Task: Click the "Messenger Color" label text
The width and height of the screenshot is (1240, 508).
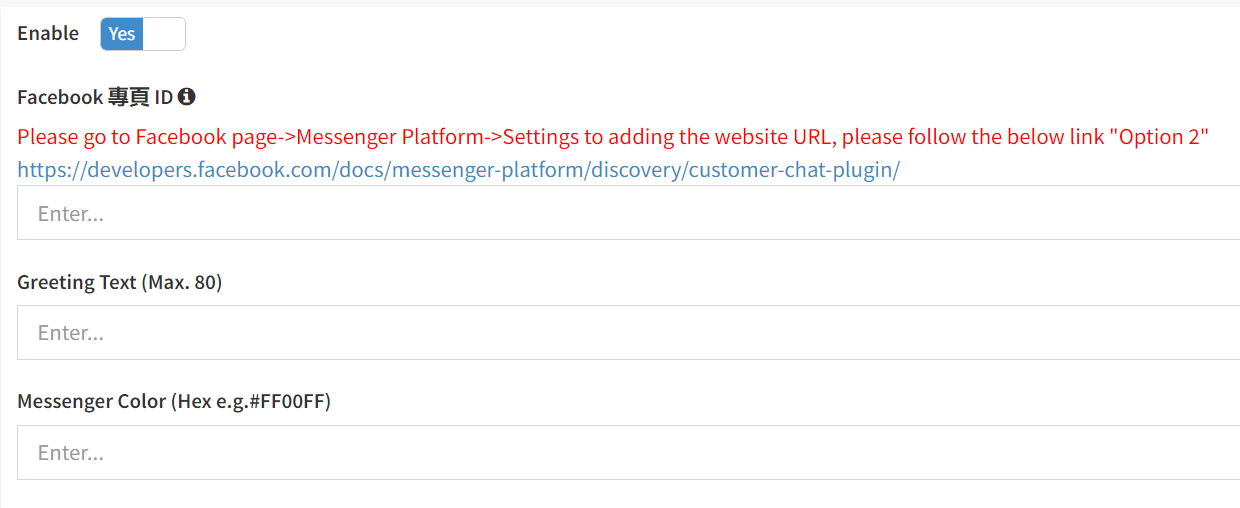Action: tap(91, 402)
